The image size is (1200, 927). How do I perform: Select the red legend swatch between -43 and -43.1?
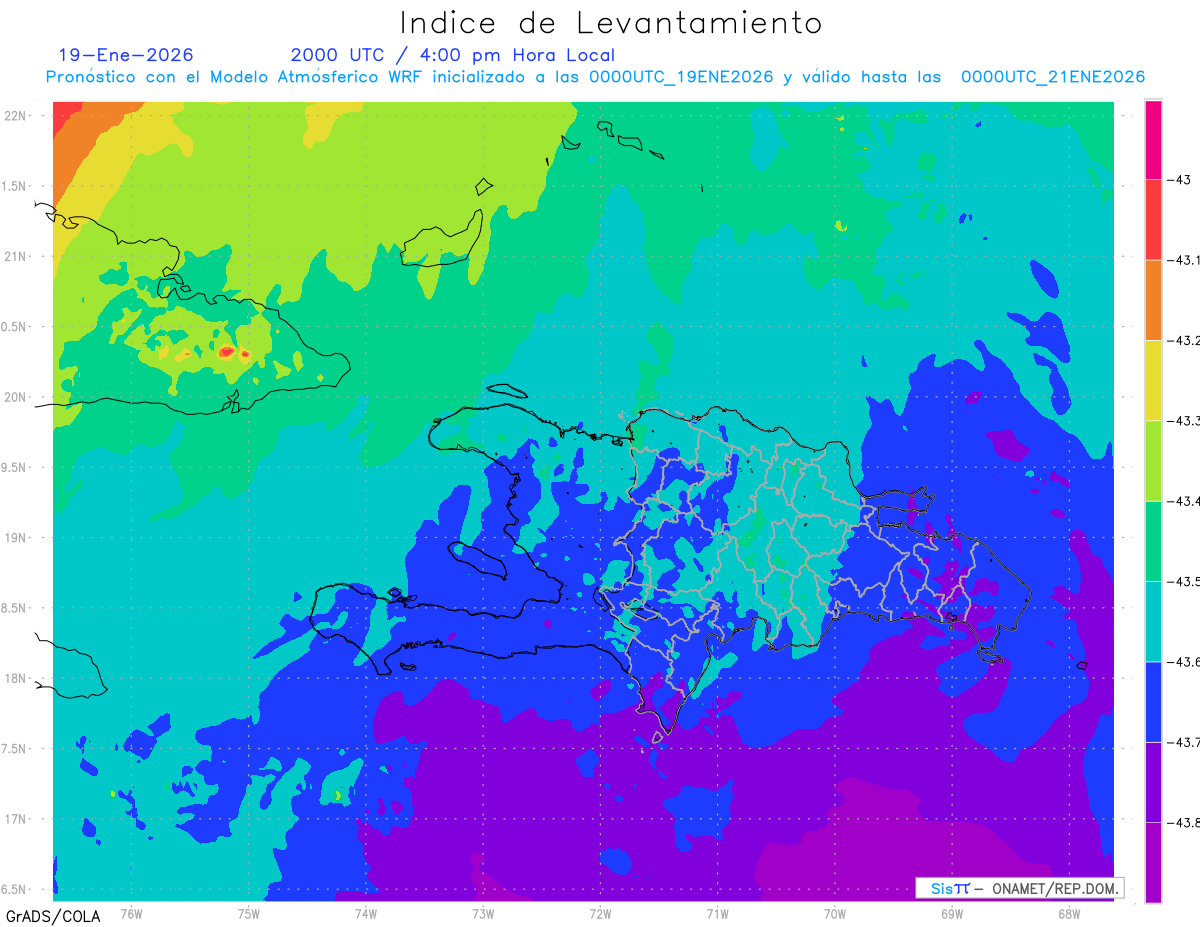1153,220
